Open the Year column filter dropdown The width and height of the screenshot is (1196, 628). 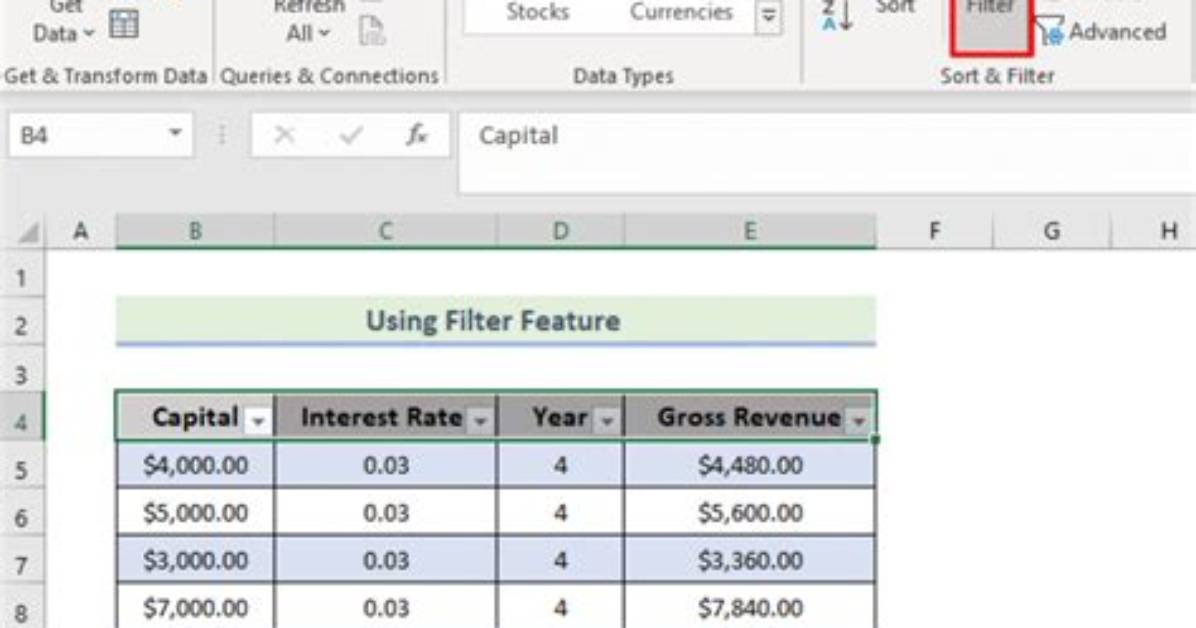[x=607, y=420]
